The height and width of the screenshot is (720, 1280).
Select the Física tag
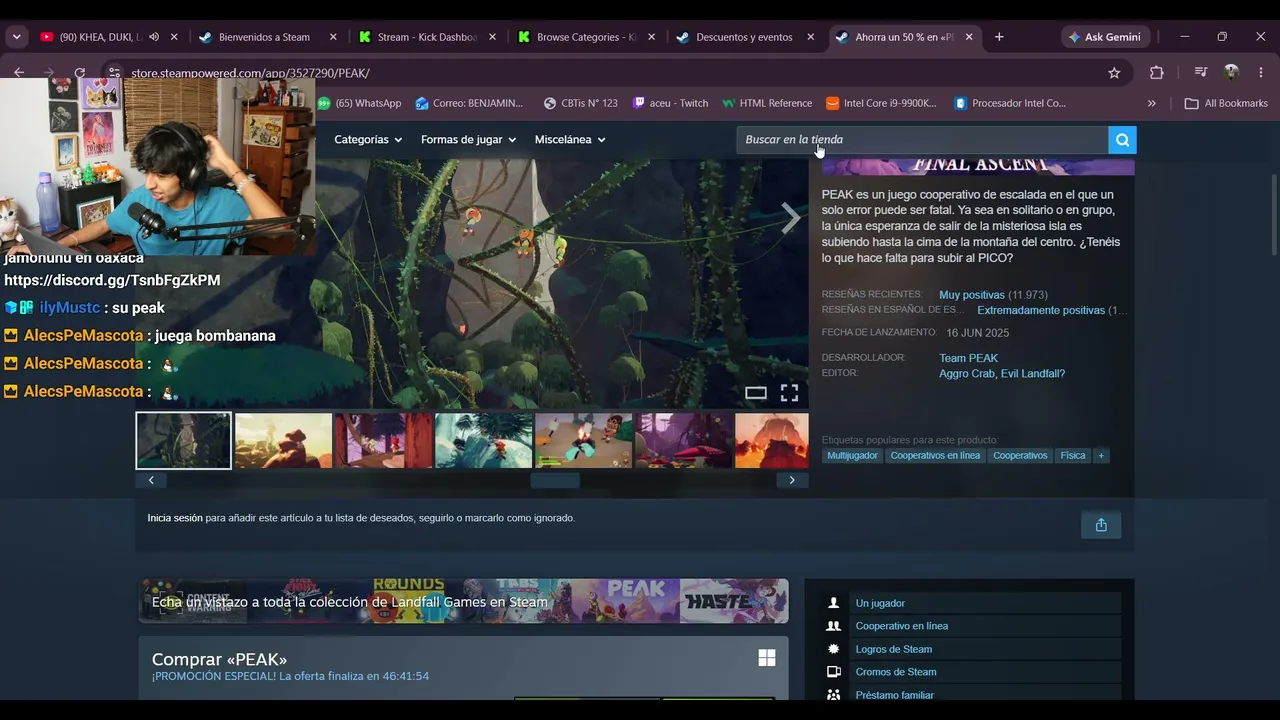tap(1073, 455)
